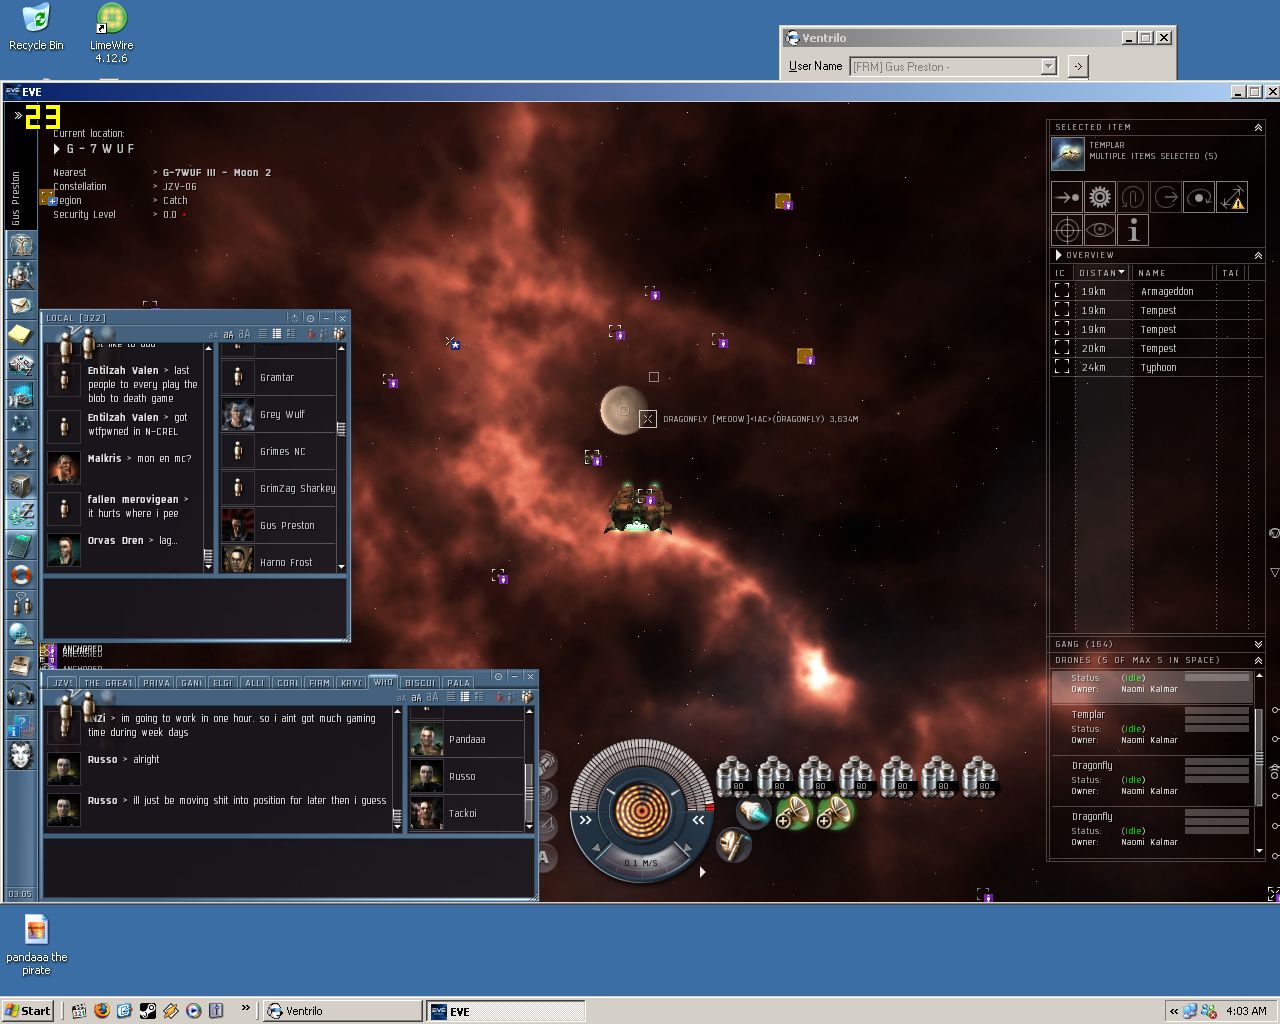Click the gear icon in Selected Item
1280x1024 pixels.
pyautogui.click(x=1100, y=197)
